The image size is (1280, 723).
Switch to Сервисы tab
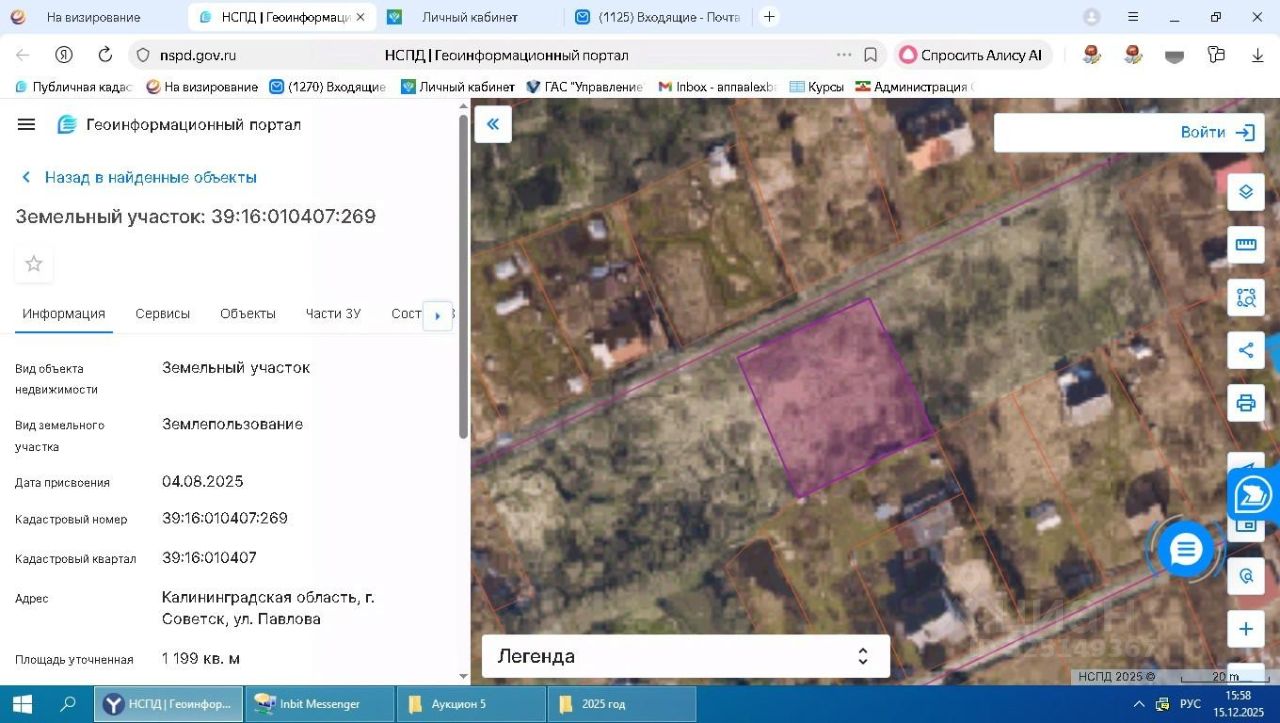(163, 313)
